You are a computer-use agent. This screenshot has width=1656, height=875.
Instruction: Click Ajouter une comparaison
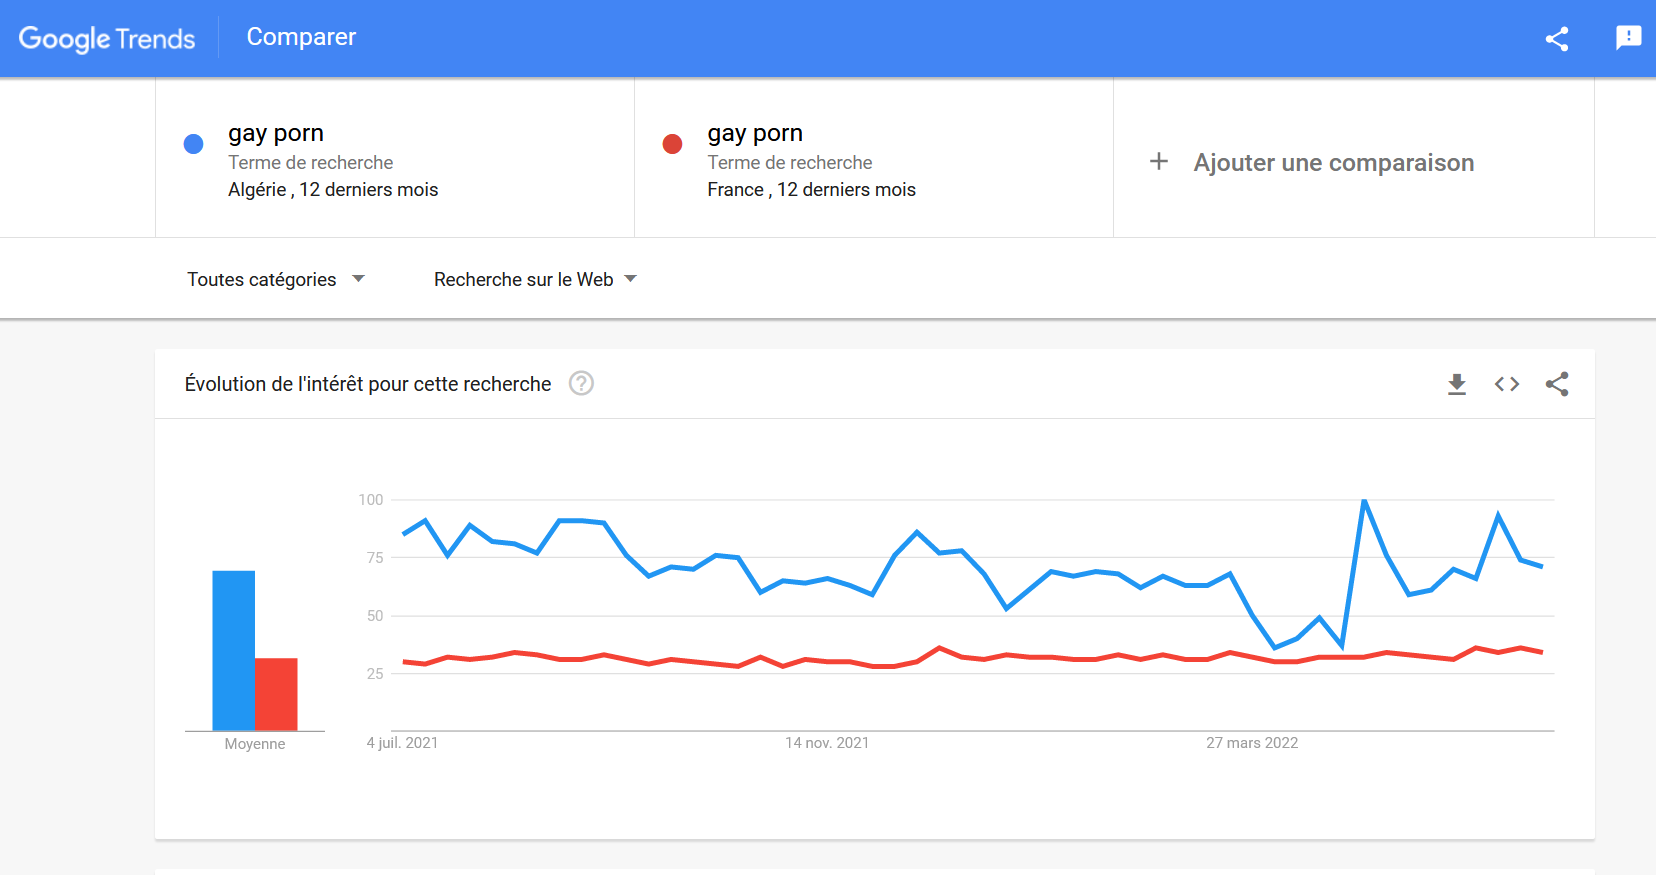1333,163
